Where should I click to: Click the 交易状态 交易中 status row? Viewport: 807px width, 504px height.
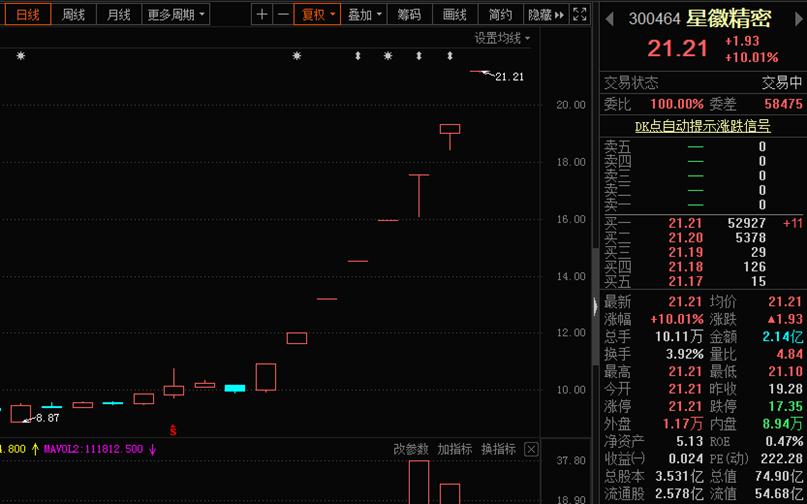703,83
